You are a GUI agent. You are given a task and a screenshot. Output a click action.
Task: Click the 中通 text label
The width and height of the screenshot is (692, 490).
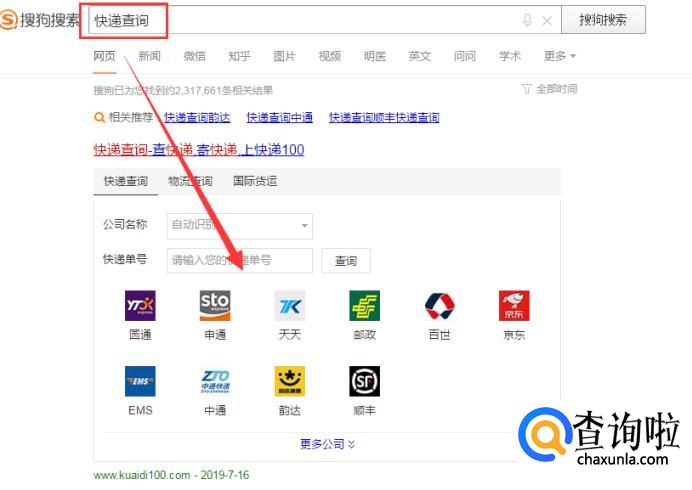point(215,411)
